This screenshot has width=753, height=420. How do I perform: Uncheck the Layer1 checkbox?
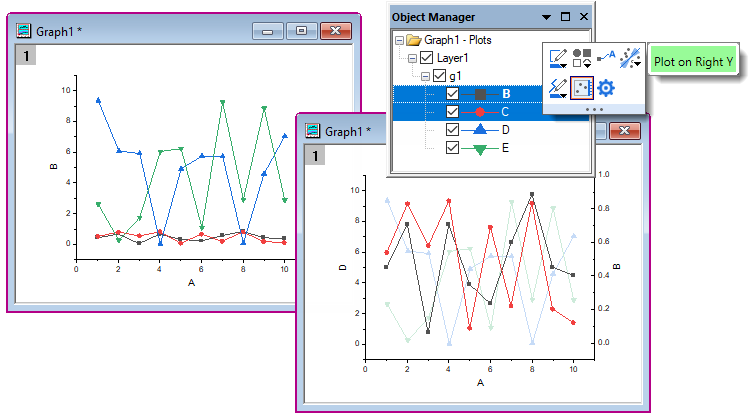tap(427, 58)
